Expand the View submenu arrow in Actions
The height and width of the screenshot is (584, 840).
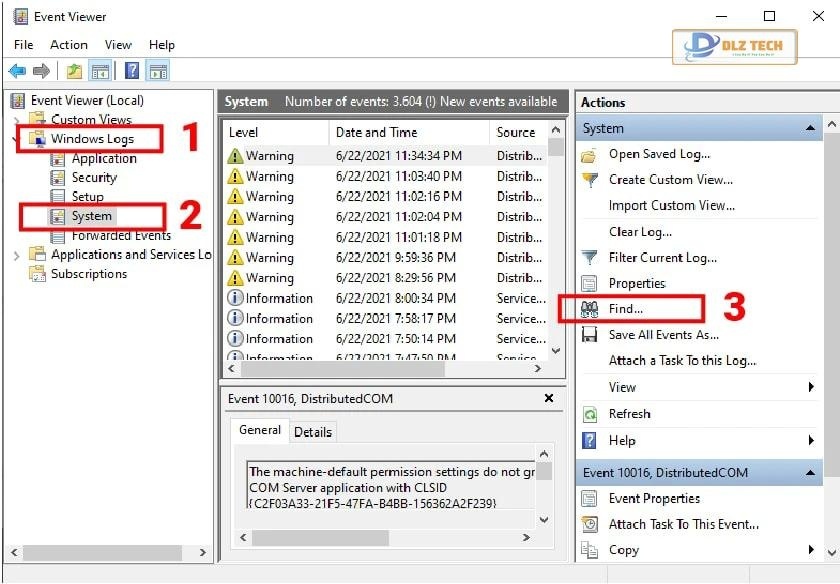(811, 387)
